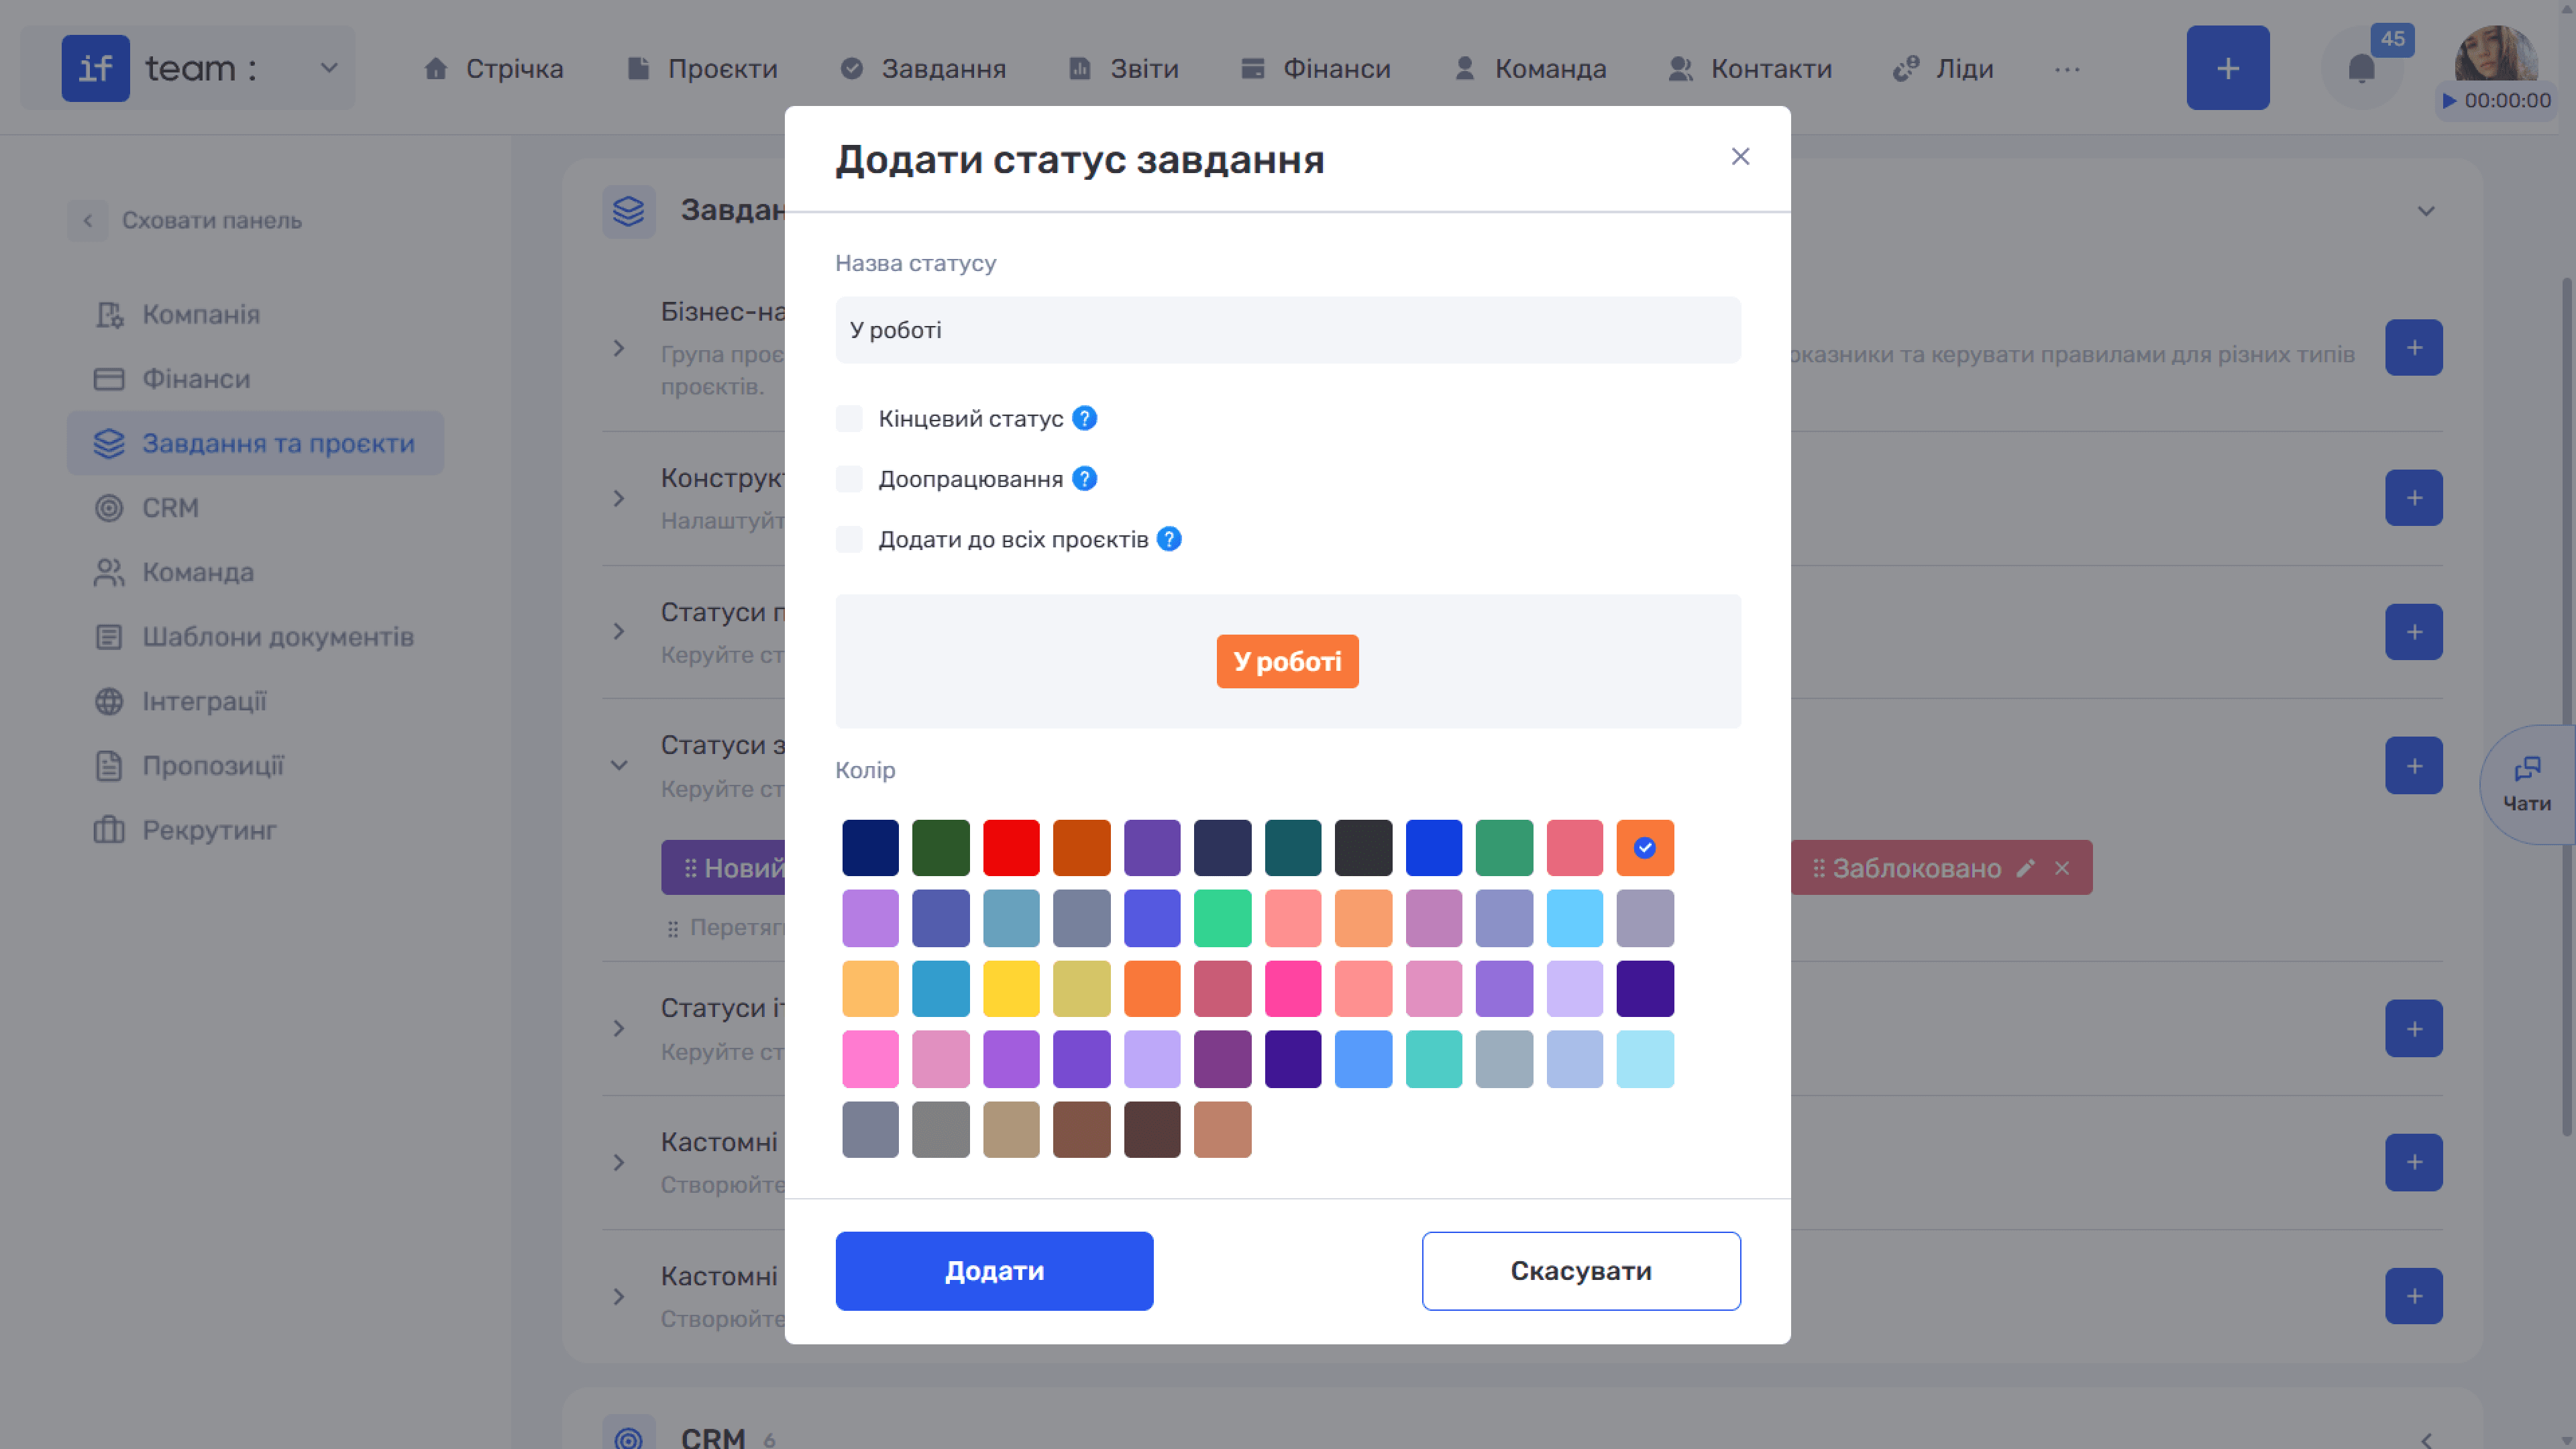This screenshot has height=1449, width=2576.
Task: Expand the Статуси ітерацій row chevron
Action: (x=619, y=1028)
